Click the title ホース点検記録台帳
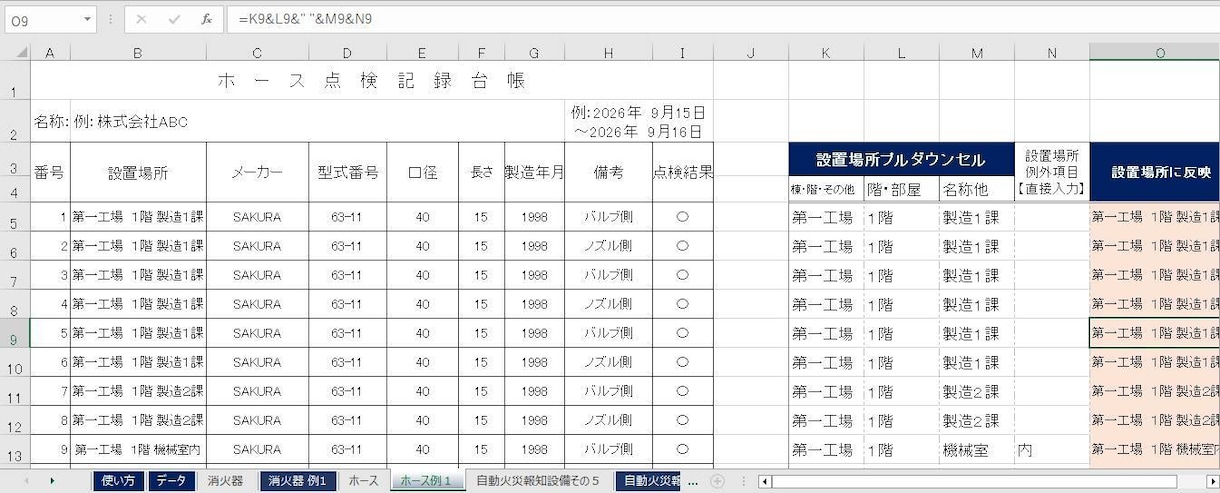 coord(371,81)
